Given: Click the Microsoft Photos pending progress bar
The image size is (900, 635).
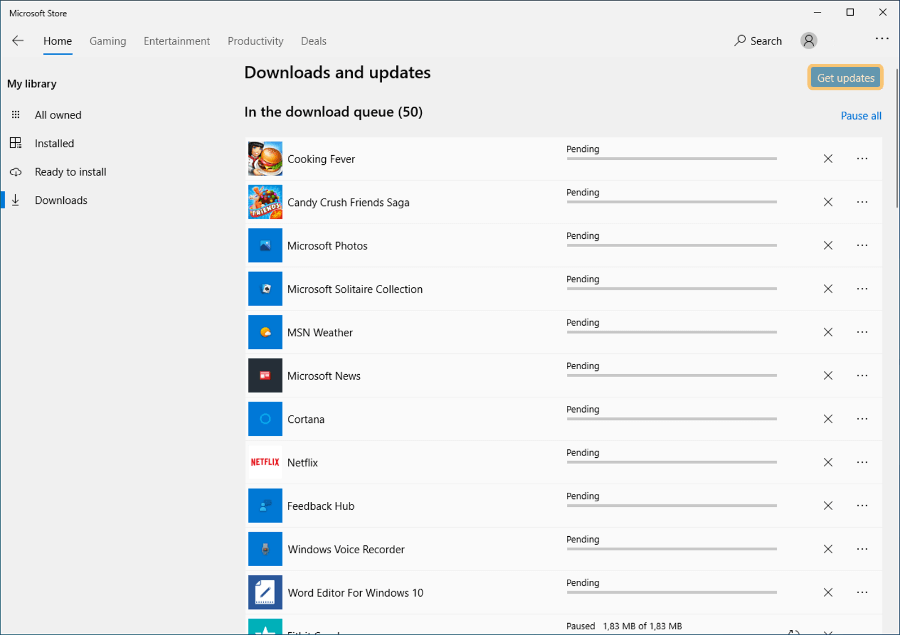Looking at the screenshot, I should tap(672, 245).
